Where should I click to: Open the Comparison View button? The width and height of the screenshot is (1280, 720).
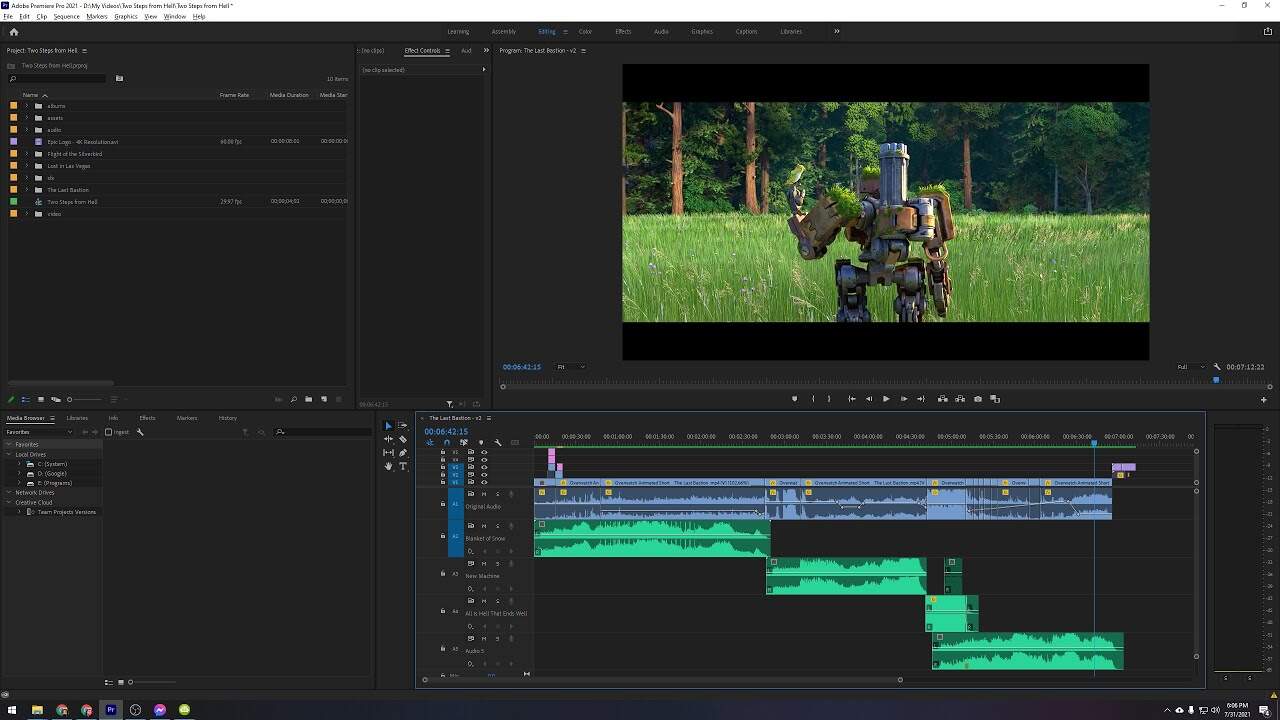(x=995, y=399)
